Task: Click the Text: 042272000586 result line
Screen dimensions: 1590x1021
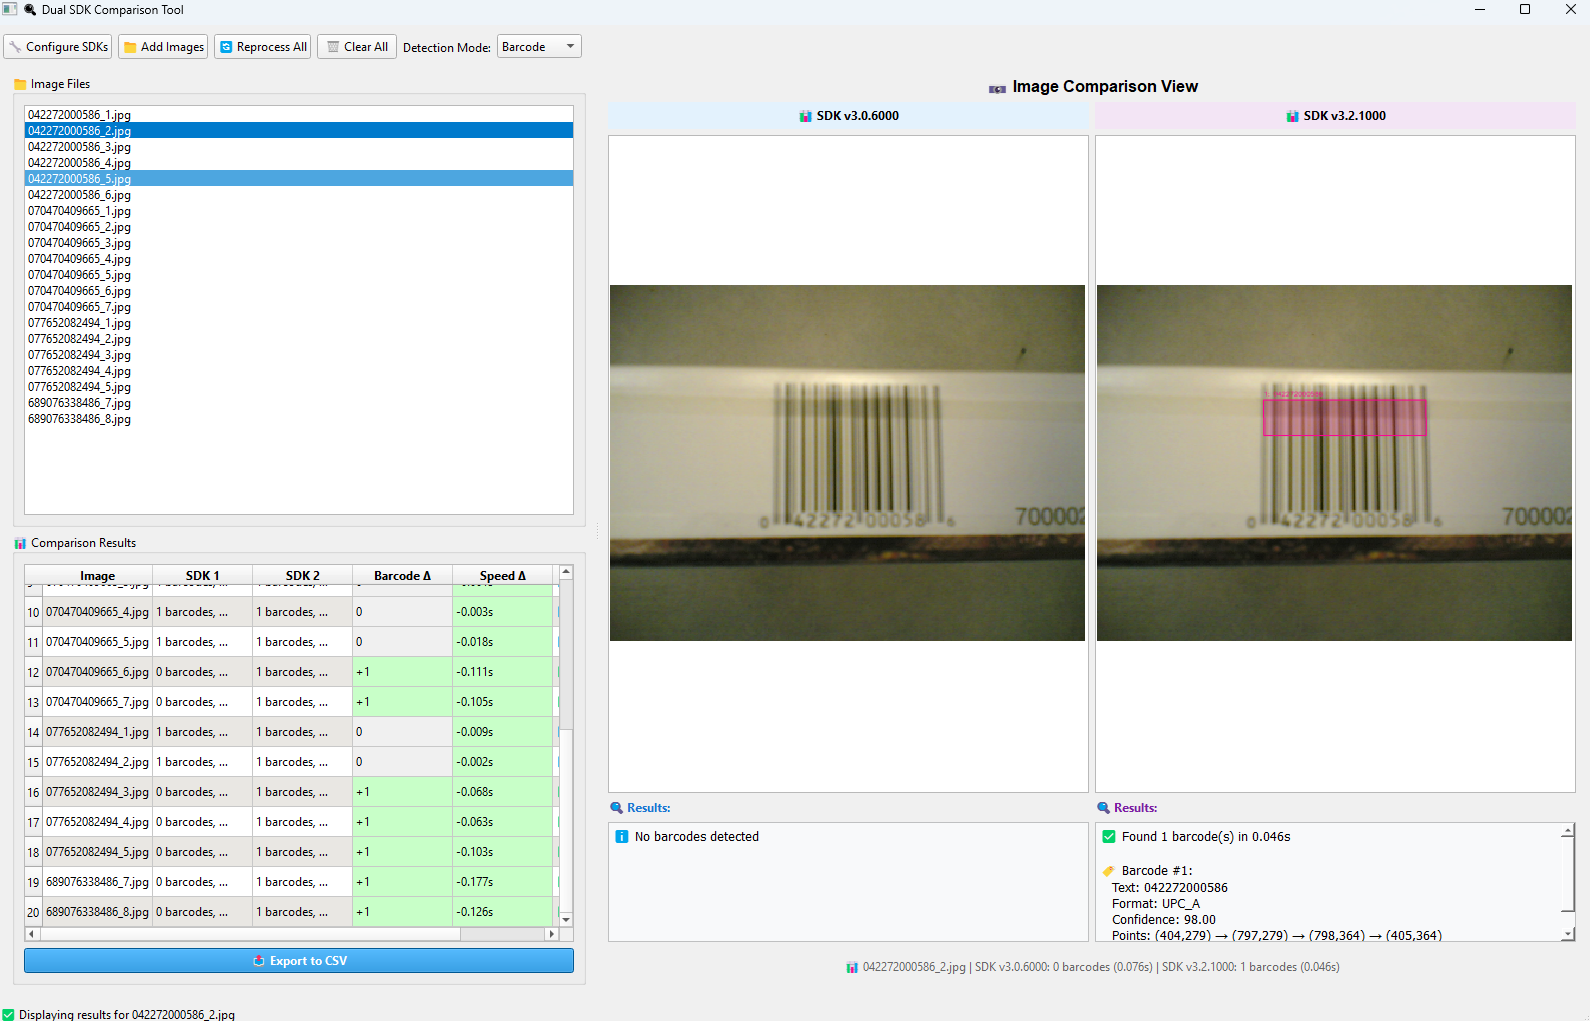Action: [x=1169, y=888]
